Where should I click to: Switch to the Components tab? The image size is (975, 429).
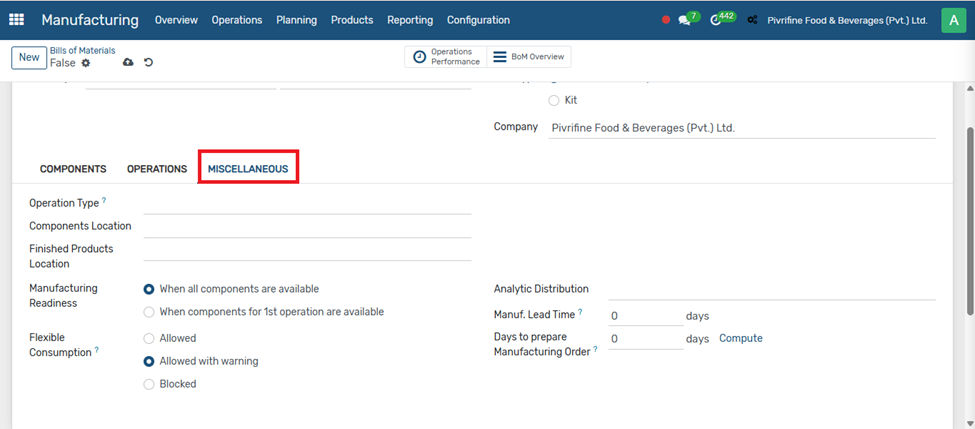coord(73,169)
